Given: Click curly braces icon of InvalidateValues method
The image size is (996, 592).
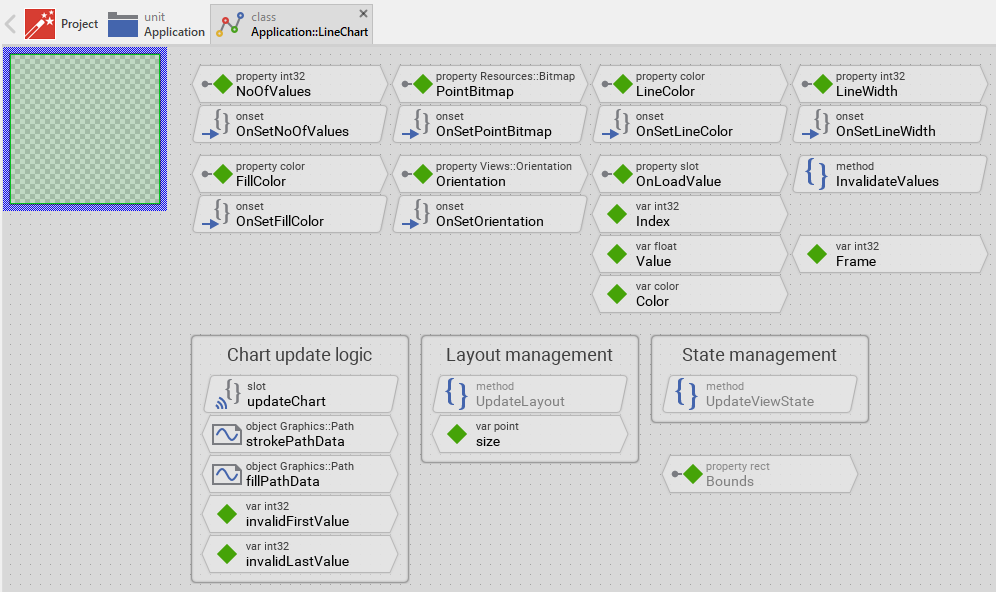Looking at the screenshot, I should (816, 174).
